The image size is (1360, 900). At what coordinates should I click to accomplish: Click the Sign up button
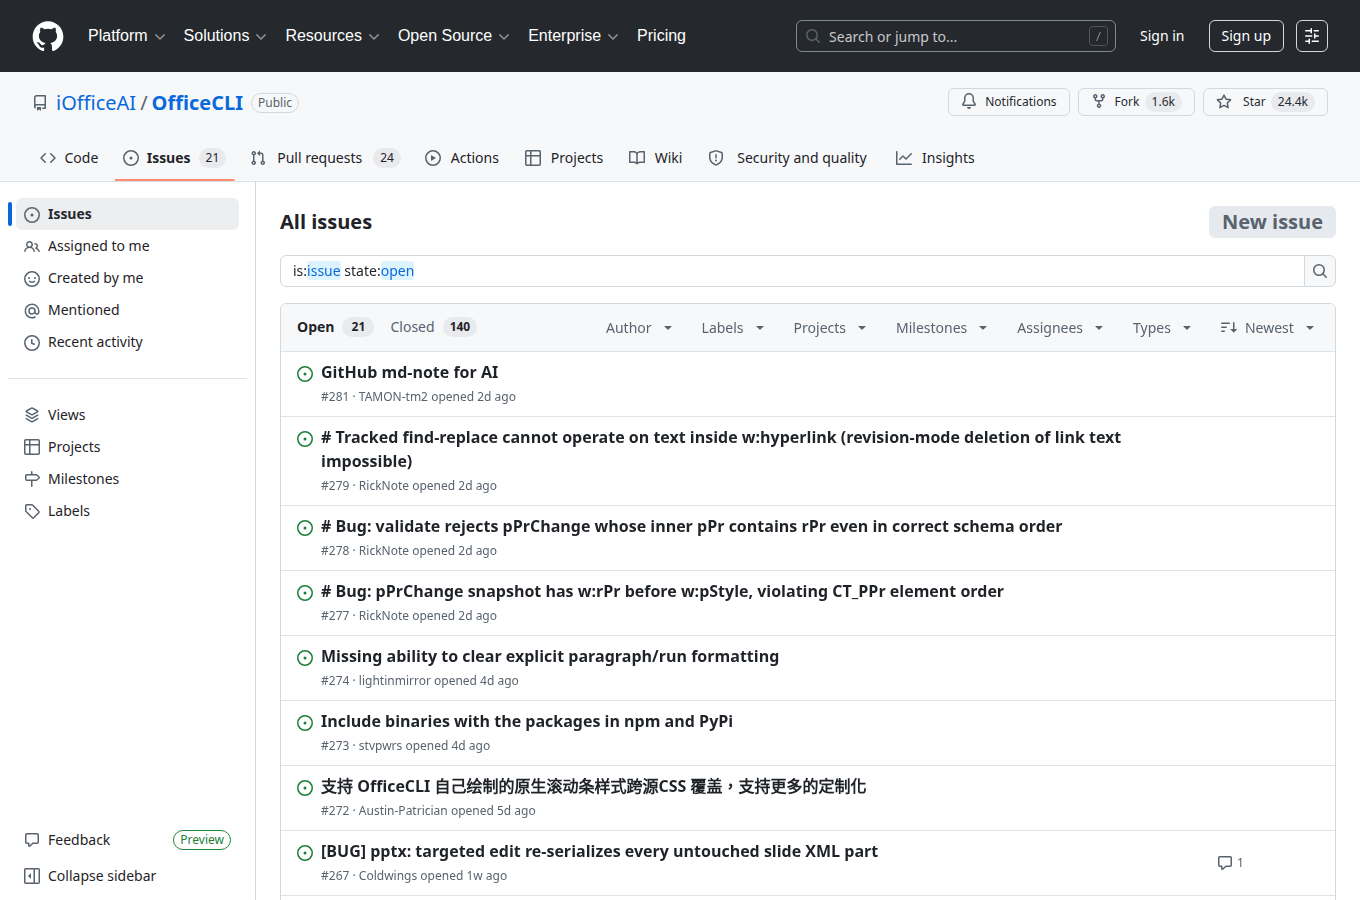[1246, 36]
